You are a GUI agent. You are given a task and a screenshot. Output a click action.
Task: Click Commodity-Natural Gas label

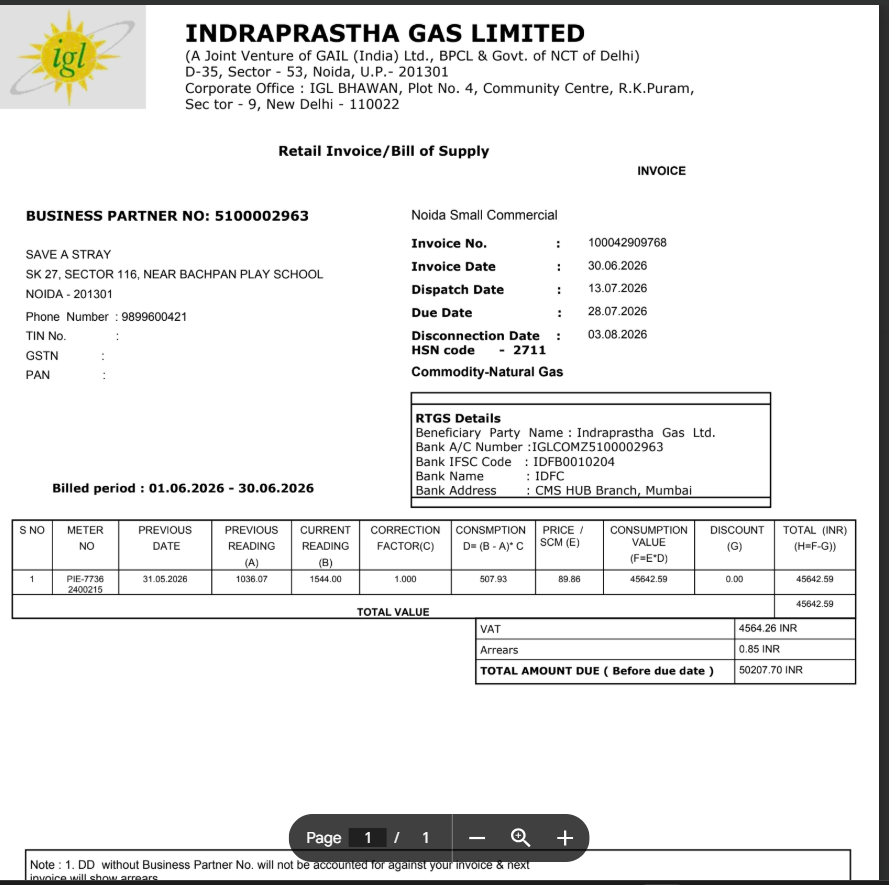[x=487, y=372]
